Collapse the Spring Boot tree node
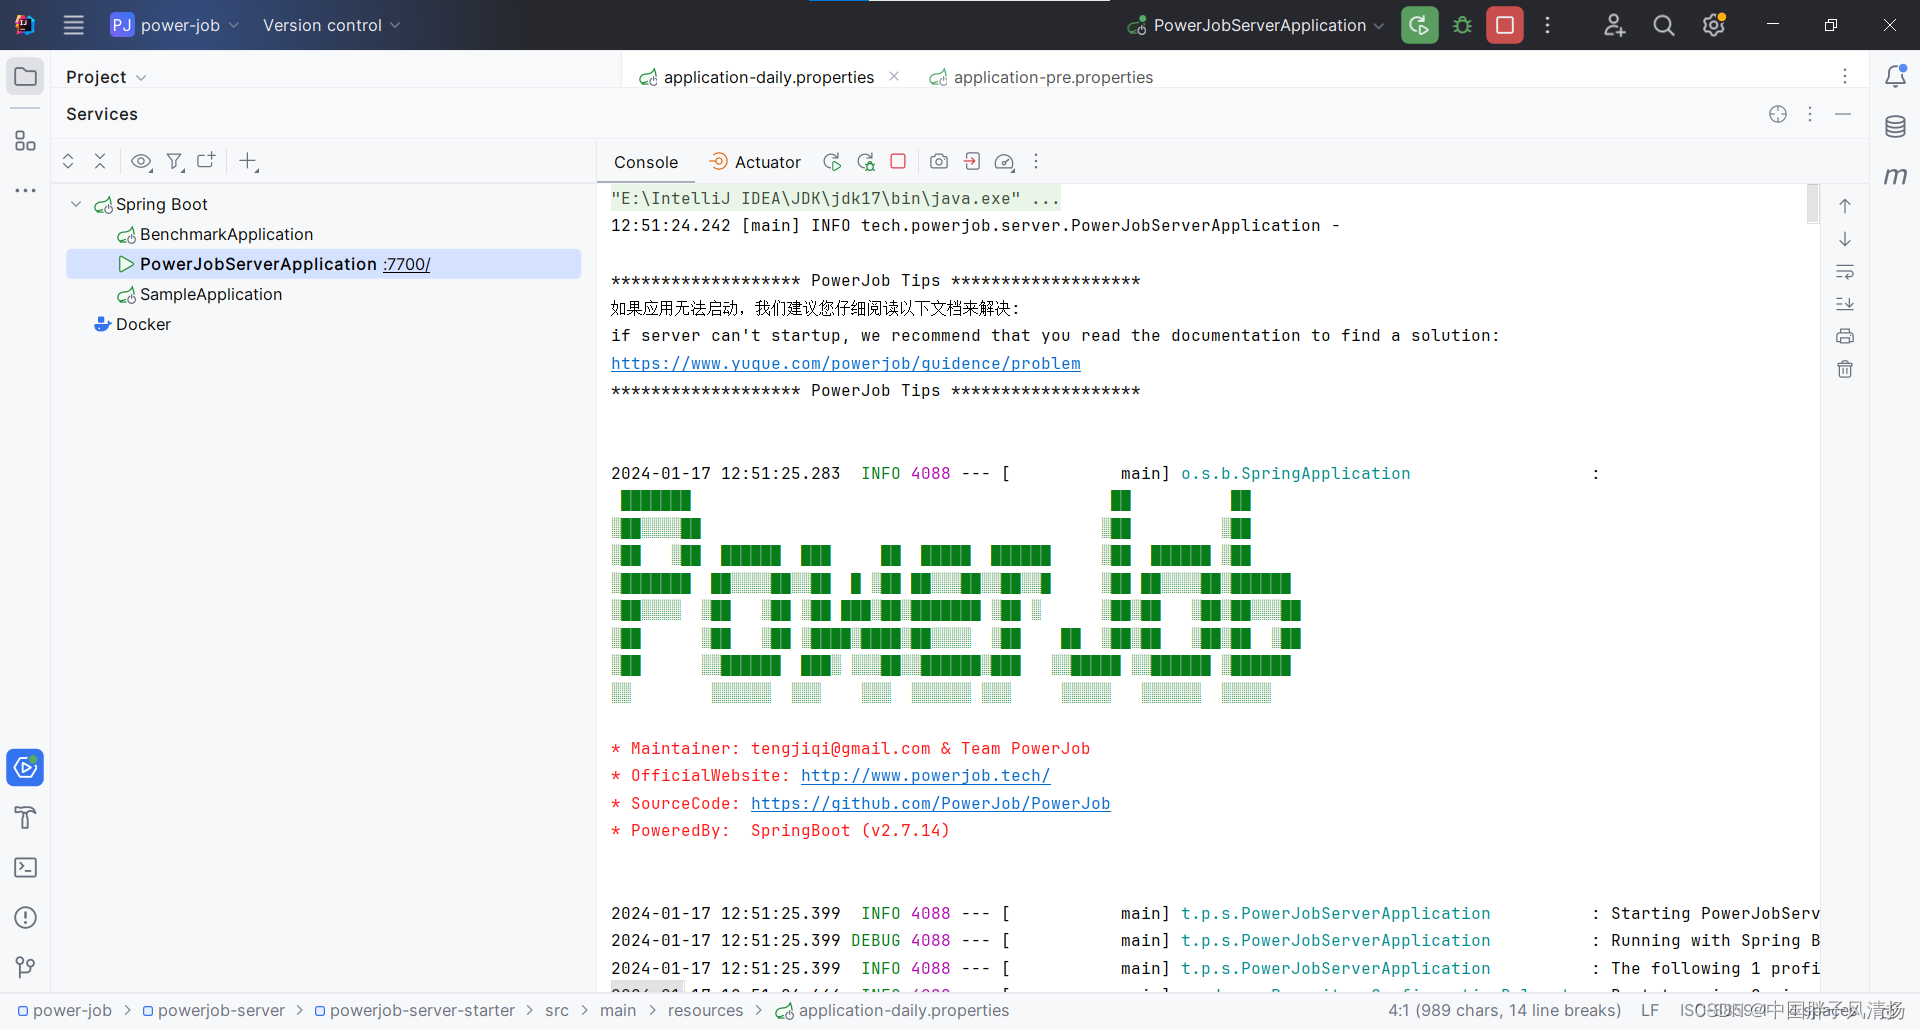 pyautogui.click(x=76, y=204)
